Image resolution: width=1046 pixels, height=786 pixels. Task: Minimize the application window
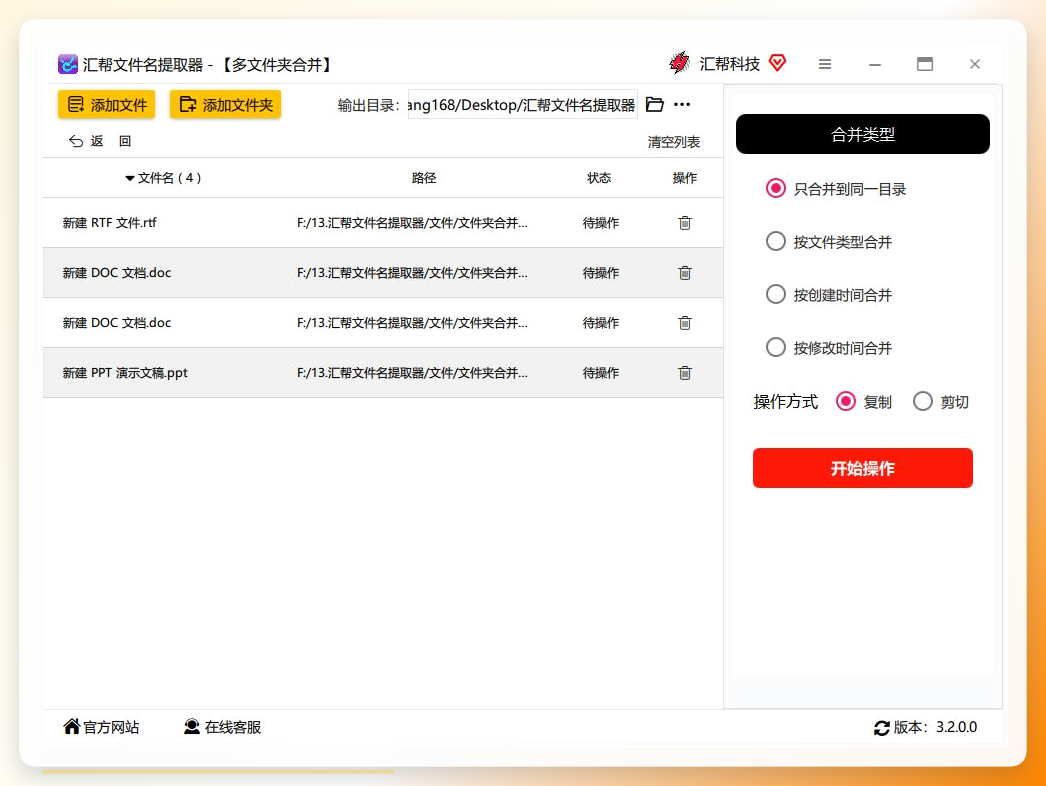[875, 65]
